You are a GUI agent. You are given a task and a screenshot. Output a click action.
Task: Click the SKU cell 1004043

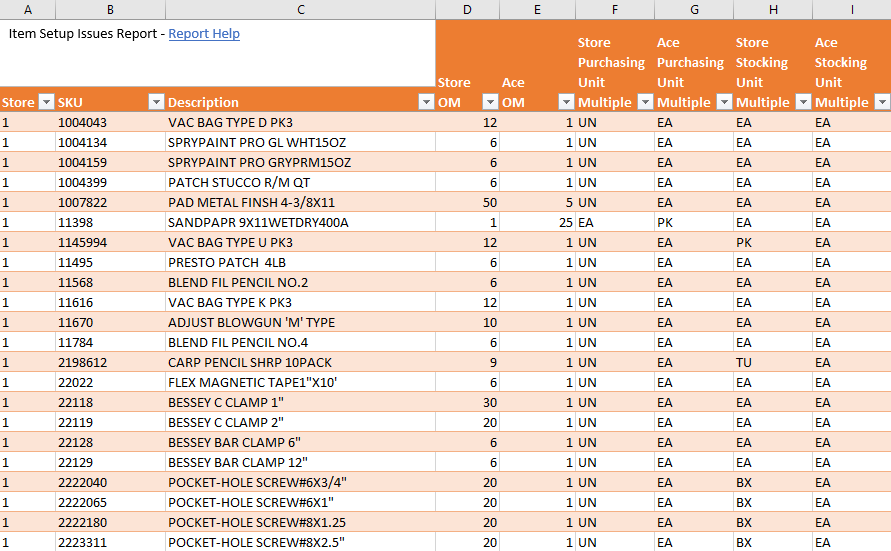tap(110, 122)
